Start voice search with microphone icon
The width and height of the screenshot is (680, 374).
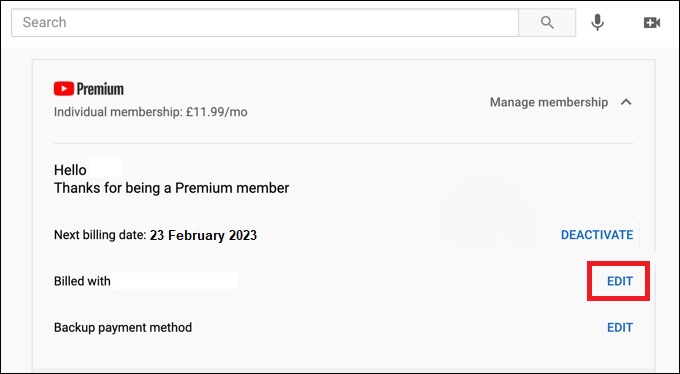tap(598, 22)
